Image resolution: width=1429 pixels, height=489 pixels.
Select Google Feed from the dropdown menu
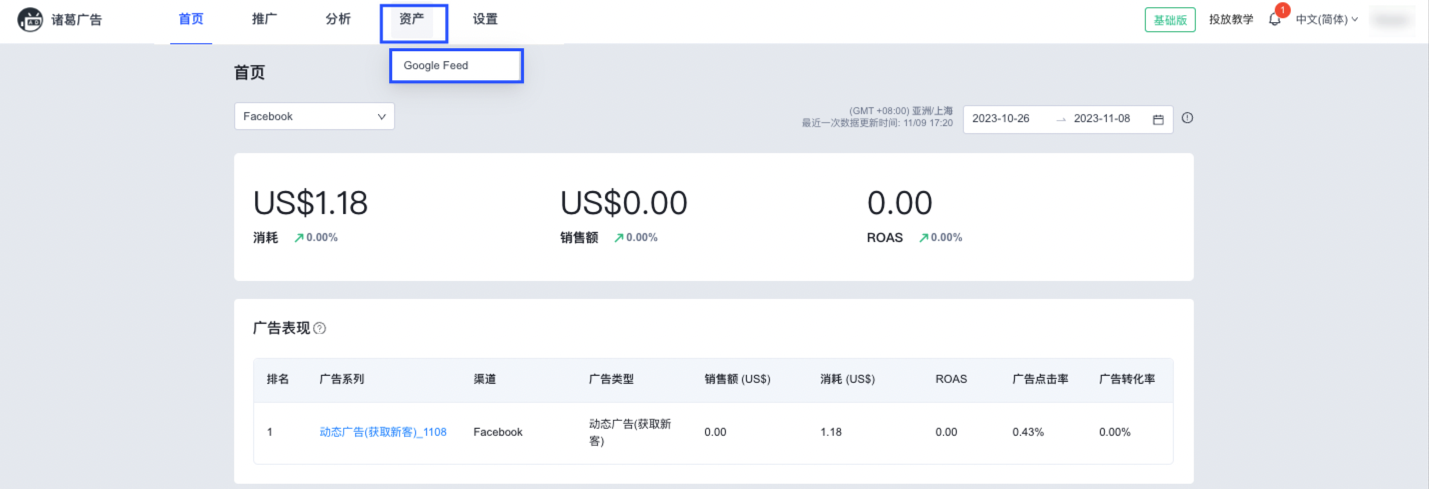click(x=436, y=66)
